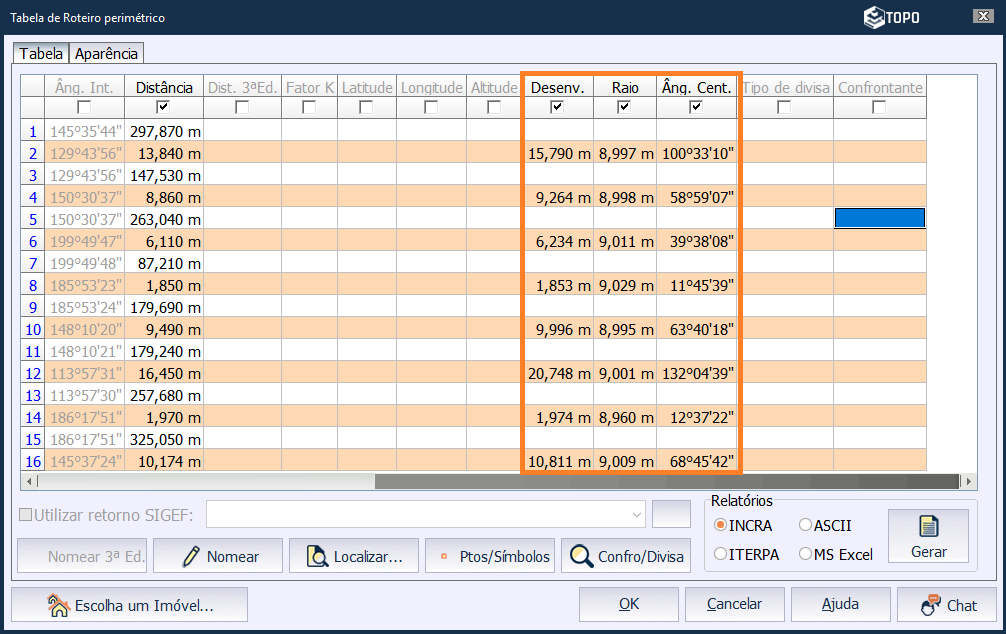Click Ptos/Símbolos button
Screen dimensions: 1006x634
click(x=489, y=557)
